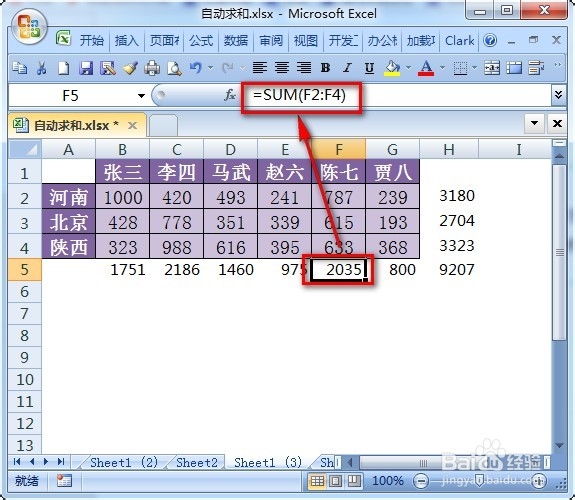Click the Save As icon
Viewport: 575px width, 500px height.
tap(108, 68)
